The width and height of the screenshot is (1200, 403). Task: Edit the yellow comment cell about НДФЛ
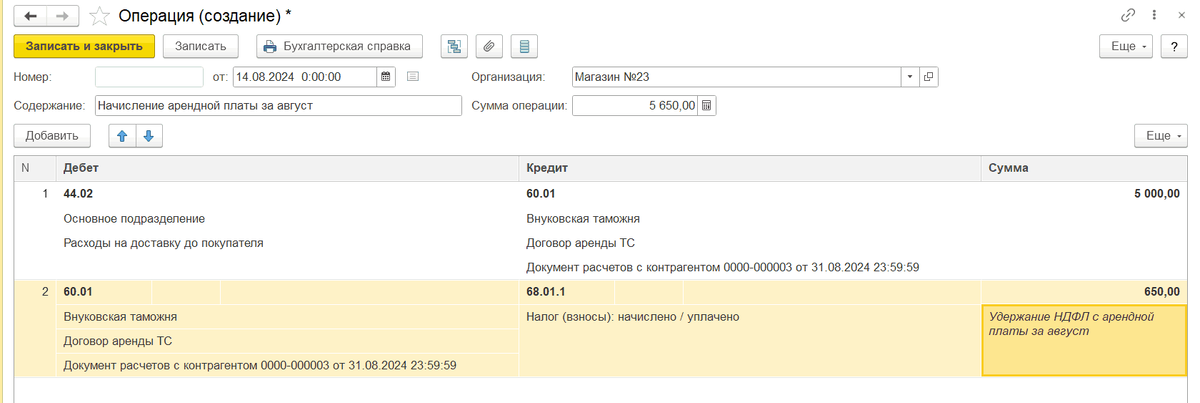pyautogui.click(x=1085, y=340)
